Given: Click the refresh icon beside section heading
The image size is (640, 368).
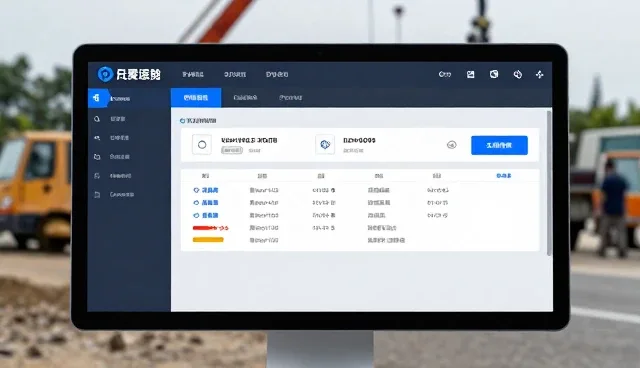Looking at the screenshot, I should (x=182, y=121).
